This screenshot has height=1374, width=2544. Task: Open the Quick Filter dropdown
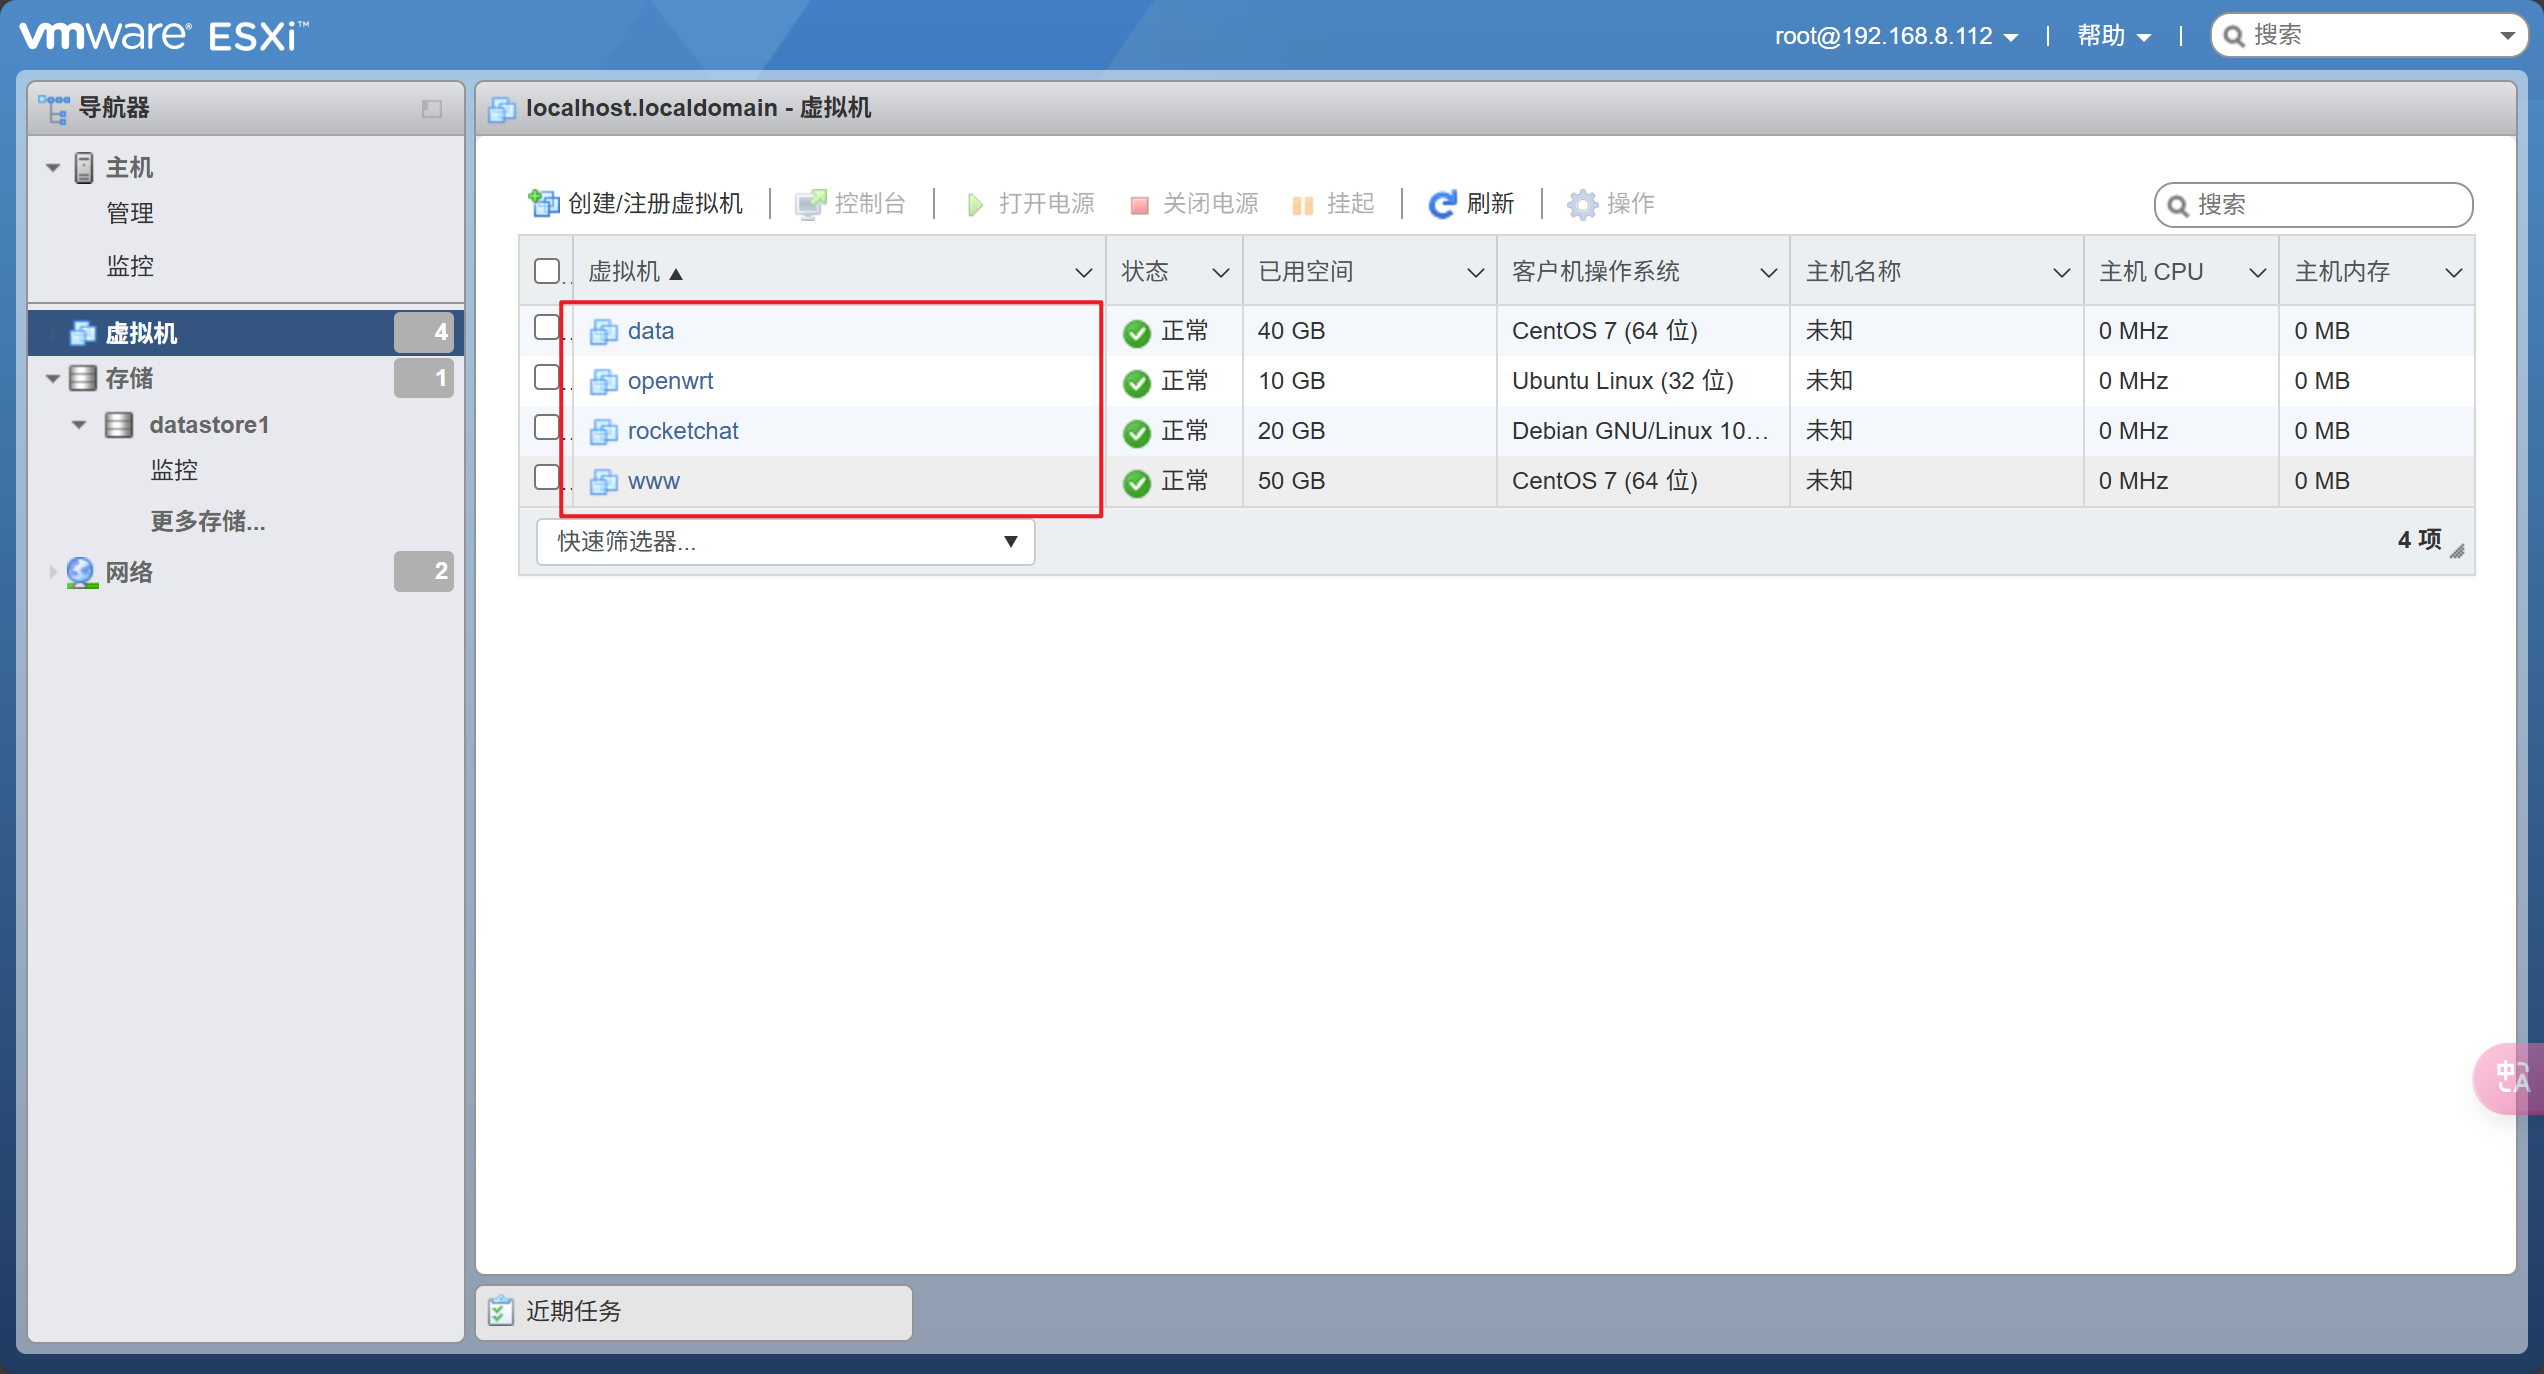[x=785, y=541]
